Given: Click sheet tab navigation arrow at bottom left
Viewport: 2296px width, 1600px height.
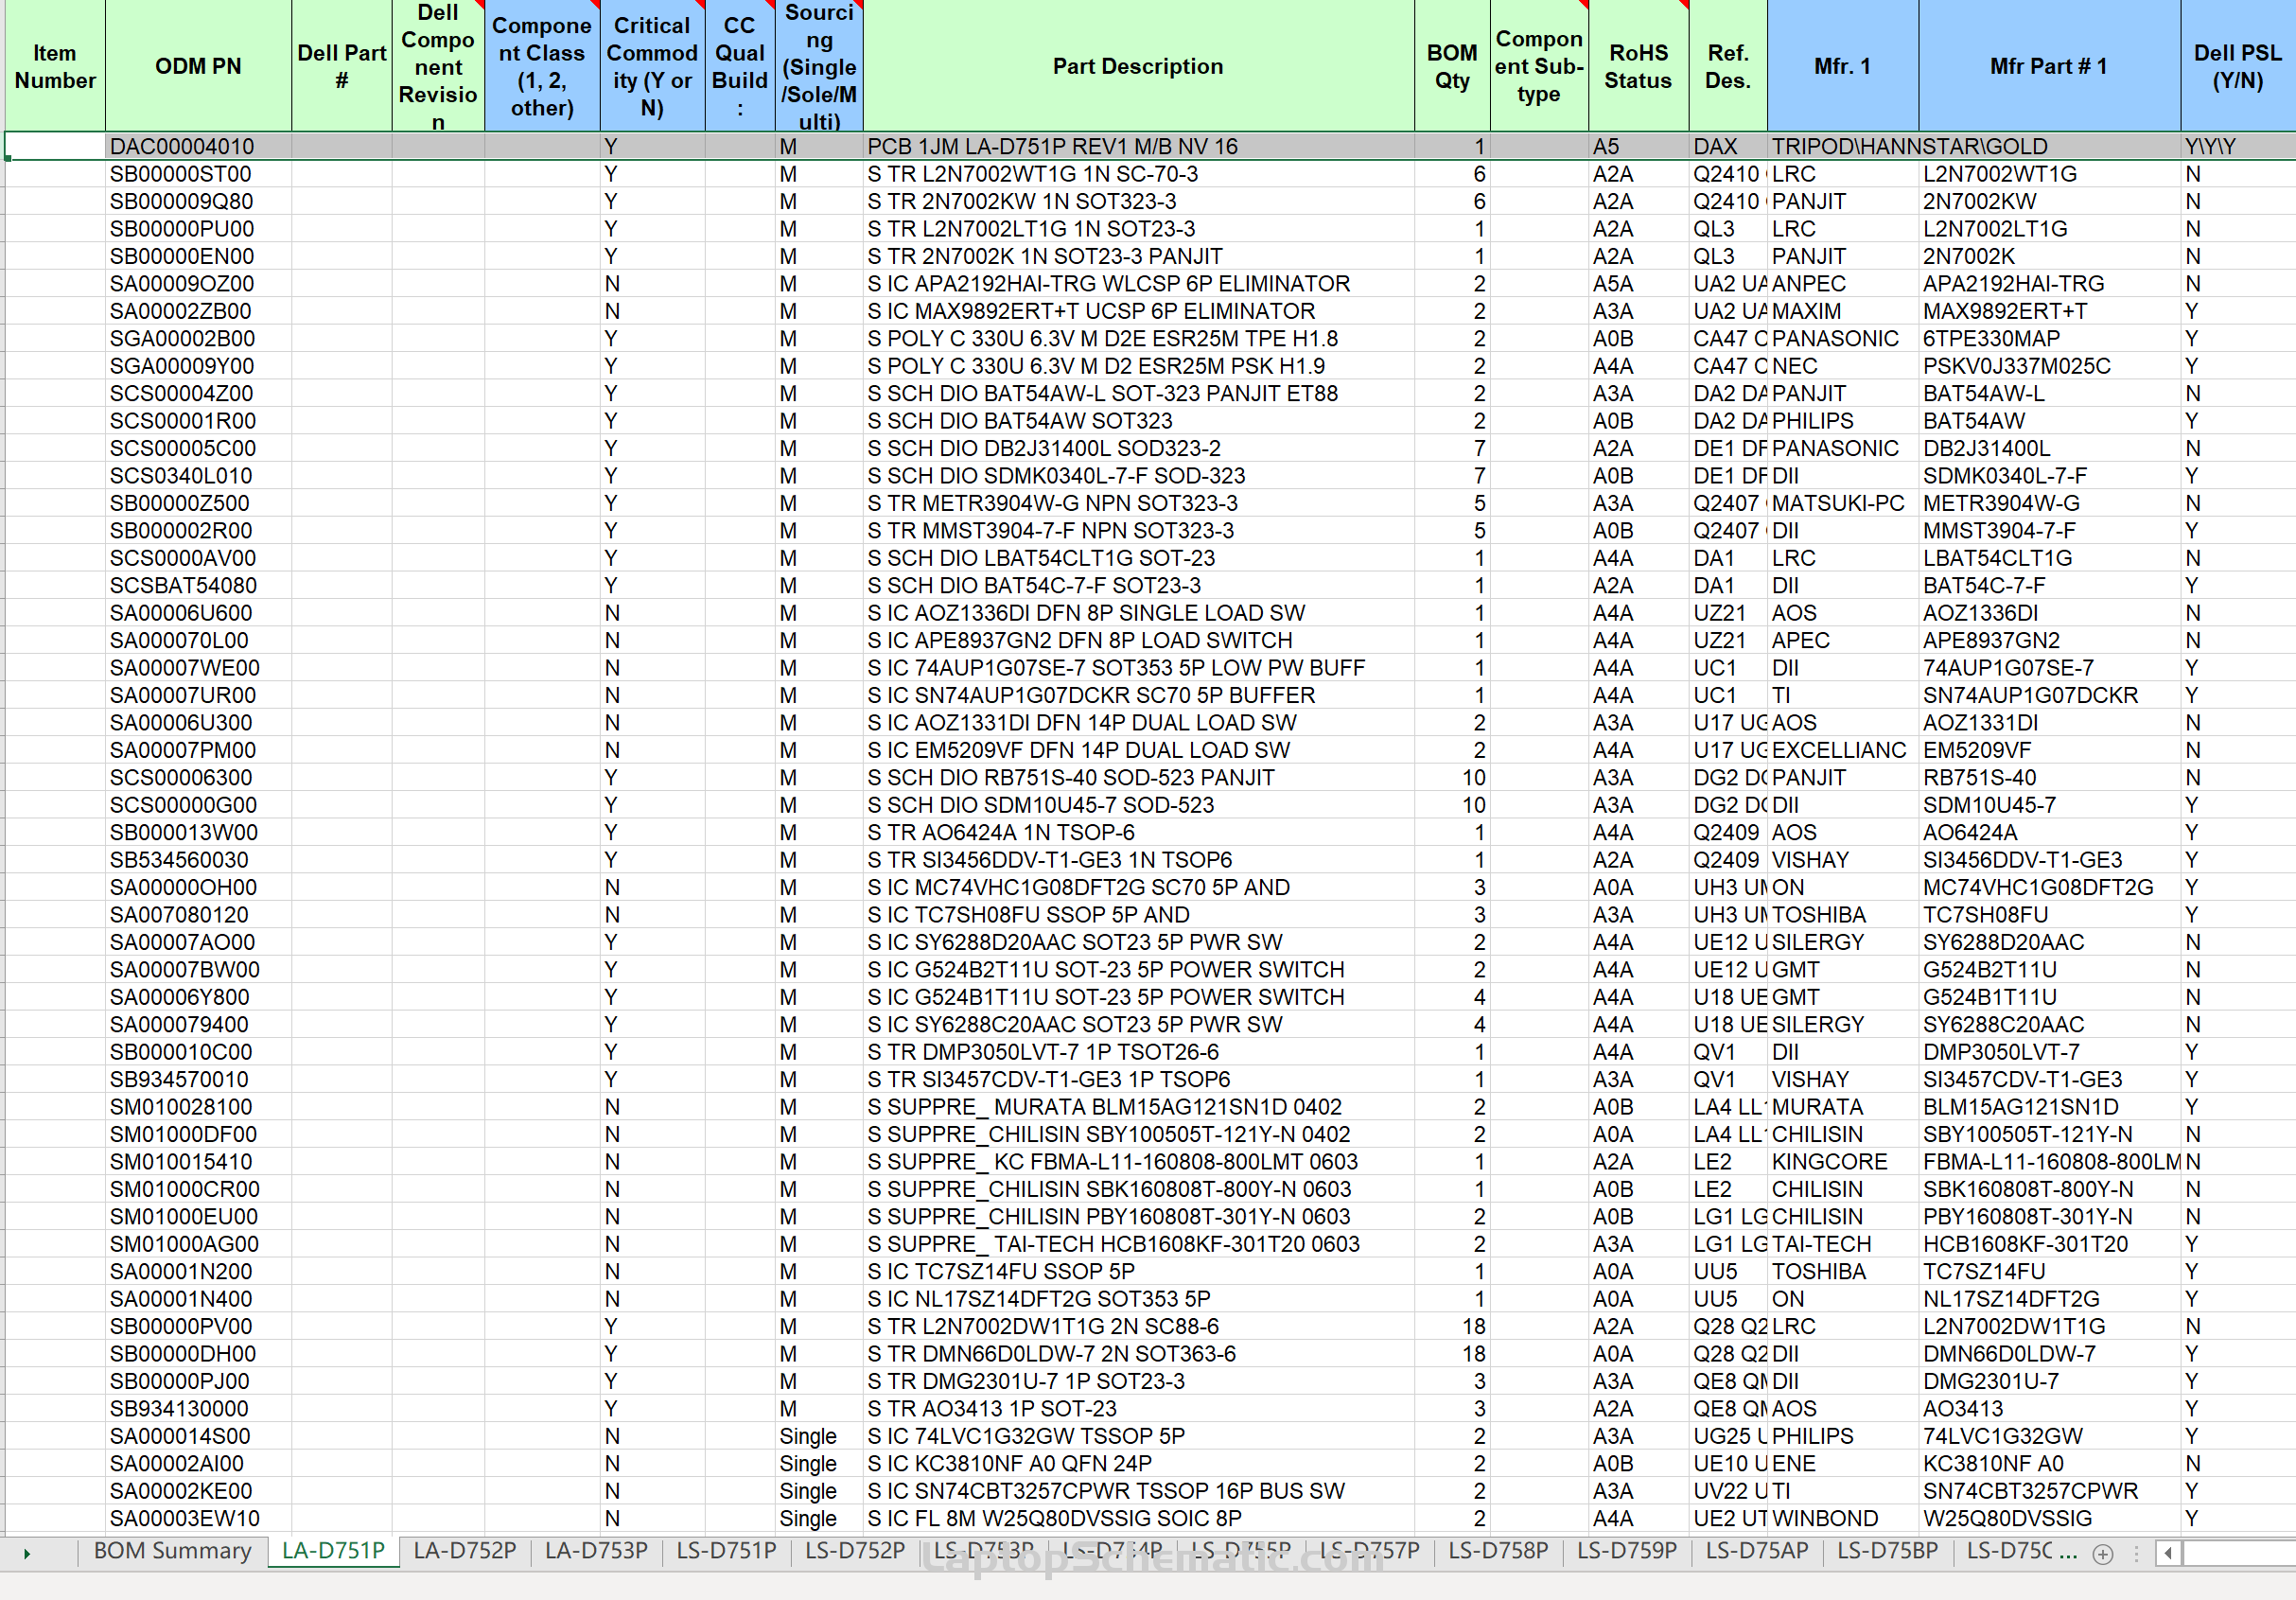Looking at the screenshot, I should (27, 1554).
